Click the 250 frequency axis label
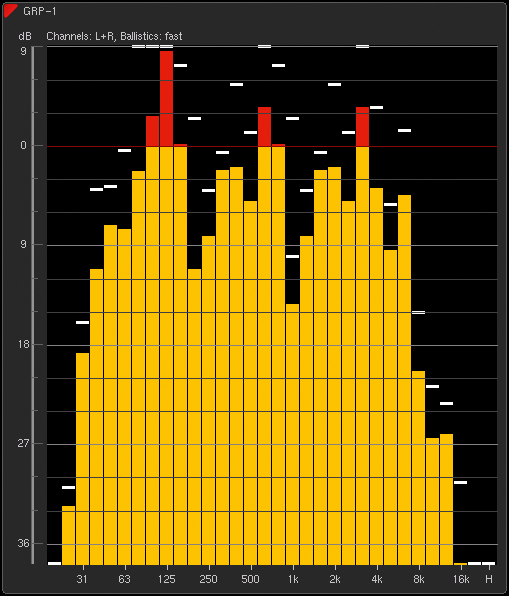The height and width of the screenshot is (596, 509). click(208, 579)
